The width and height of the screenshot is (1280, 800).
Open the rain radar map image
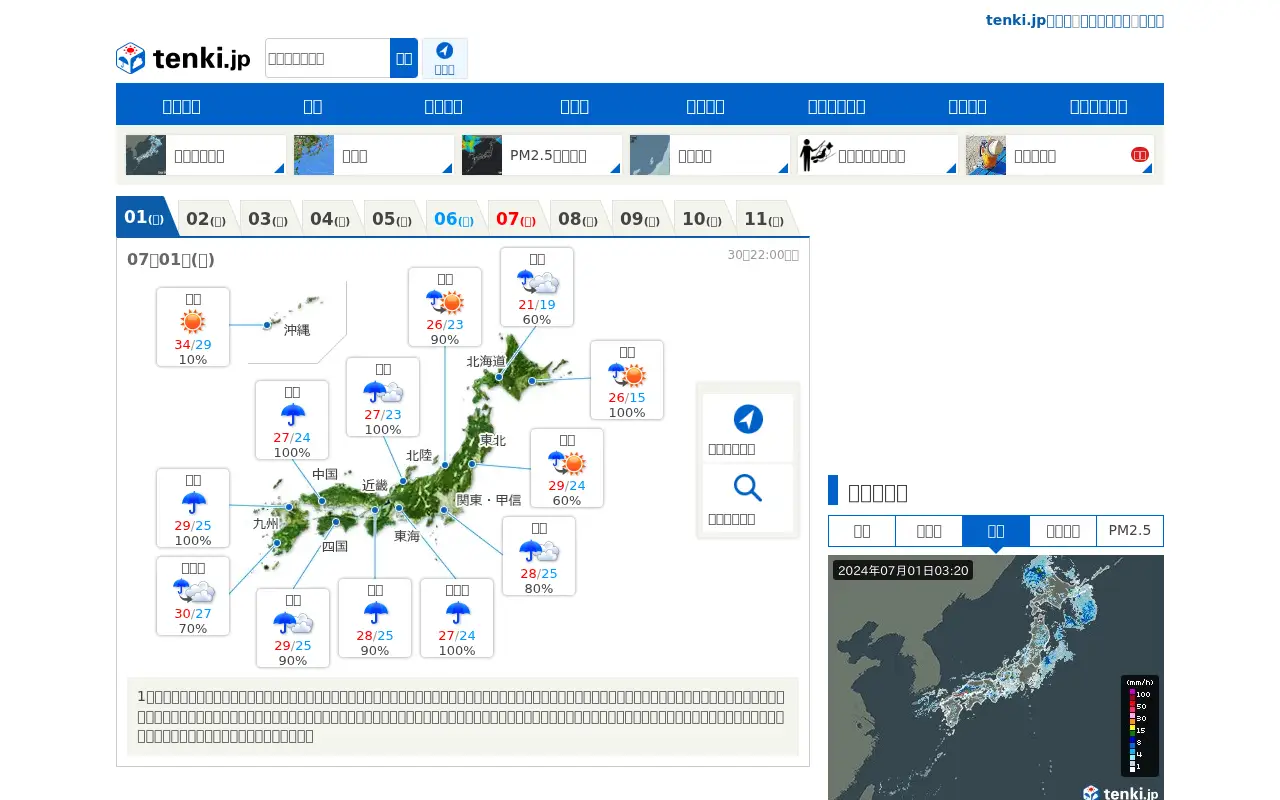[x=996, y=678]
